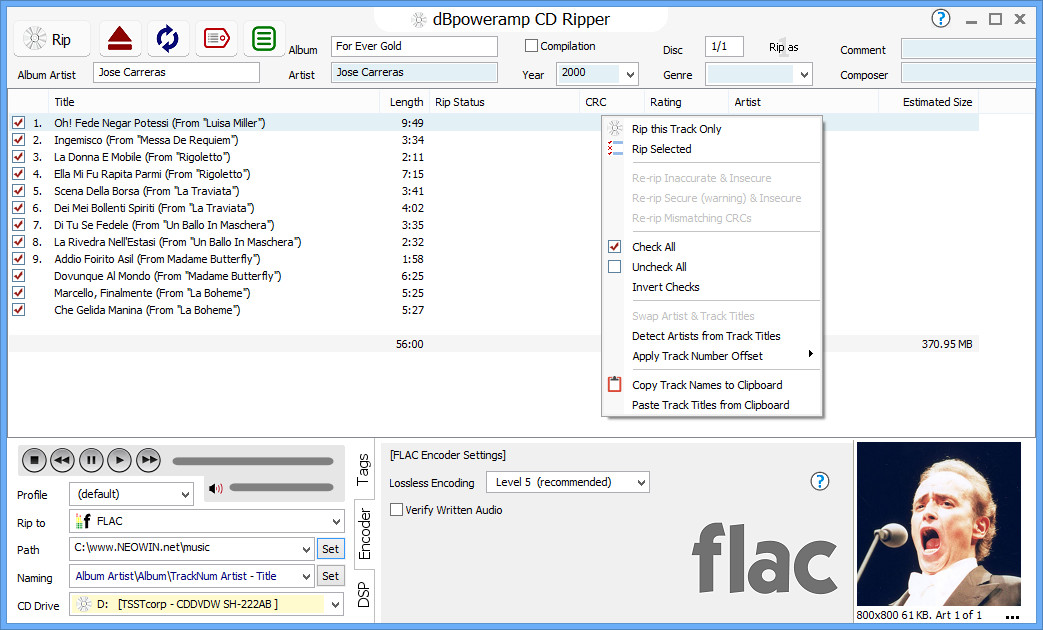The width and height of the screenshot is (1043, 630).
Task: Click the eject disc icon
Action: [119, 38]
